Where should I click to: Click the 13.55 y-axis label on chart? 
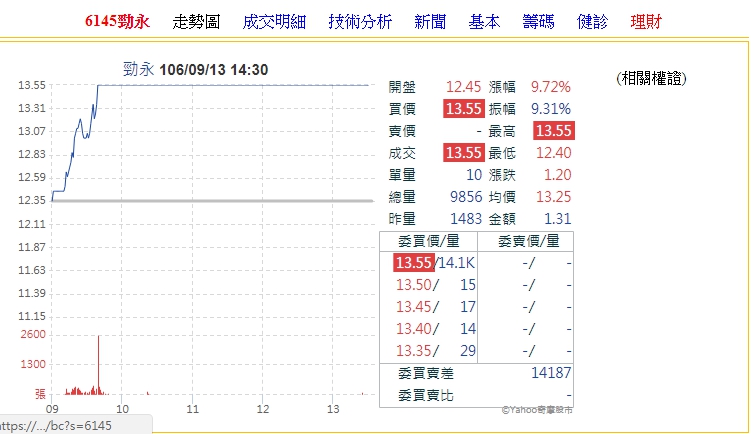pos(32,86)
